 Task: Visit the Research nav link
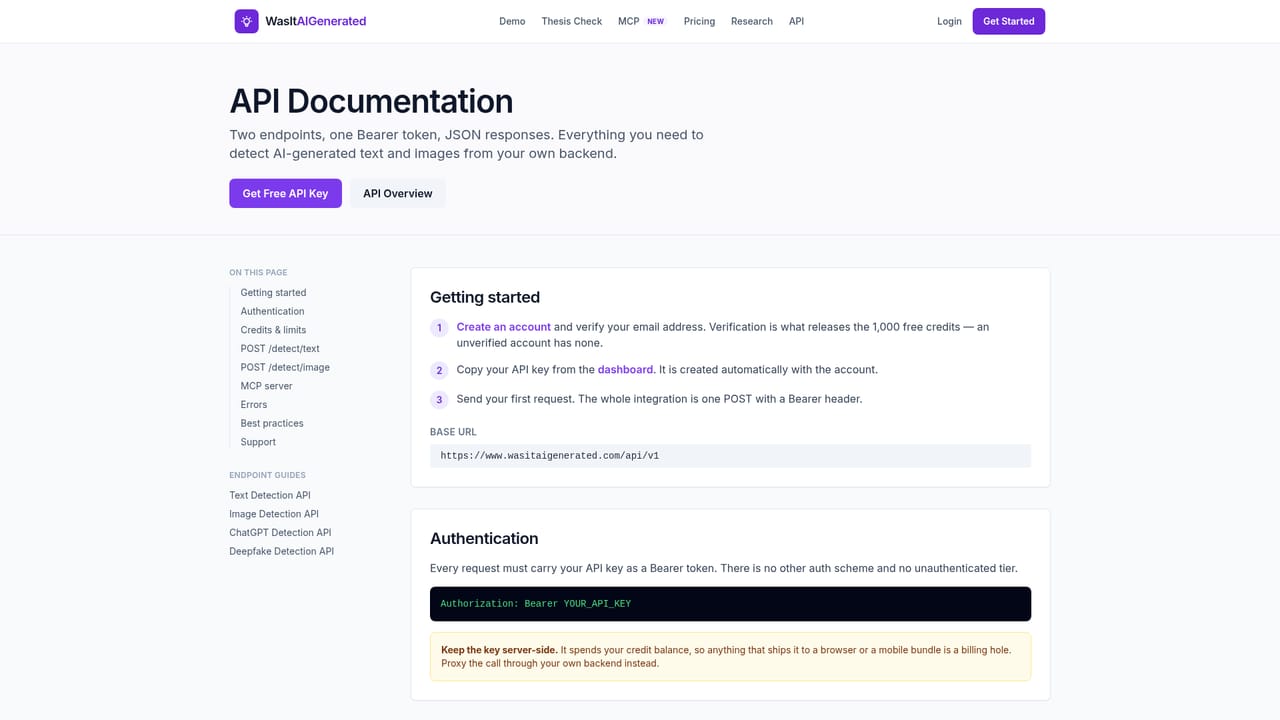(752, 21)
